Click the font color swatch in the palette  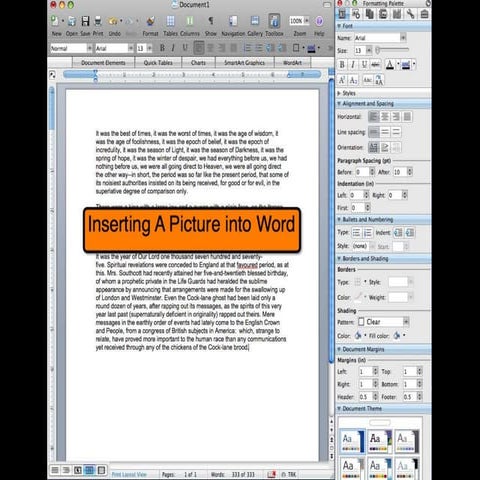pyautogui.click(x=390, y=64)
